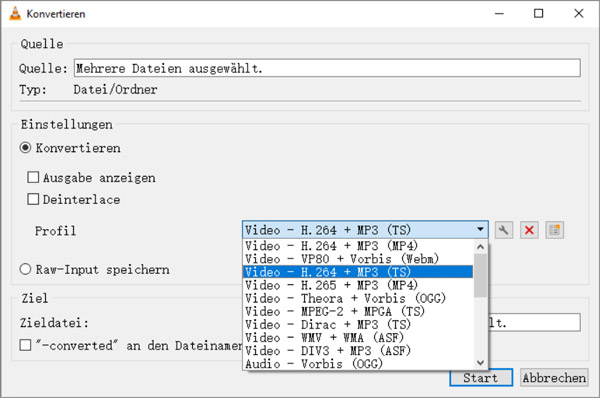Click the Abbrechen button
The height and width of the screenshot is (398, 600).
click(x=554, y=378)
